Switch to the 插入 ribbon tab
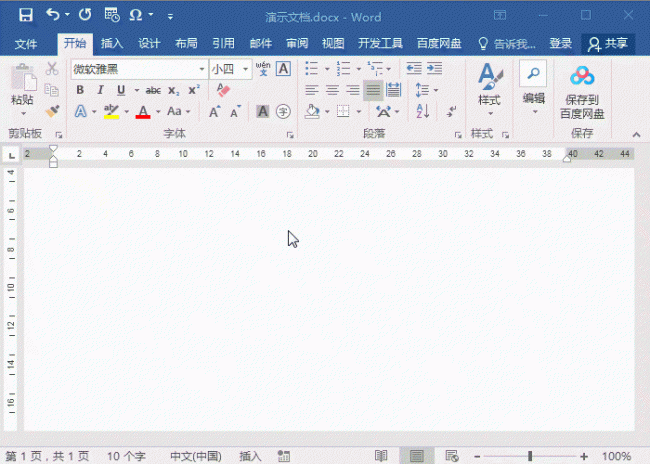 (112, 43)
